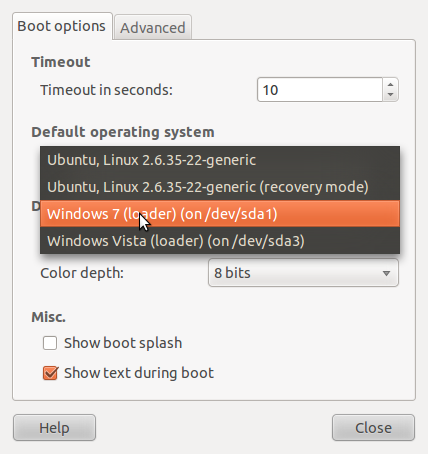Click the 'Default operating system' heading
Viewport: 428px width, 454px height.
[x=123, y=132]
